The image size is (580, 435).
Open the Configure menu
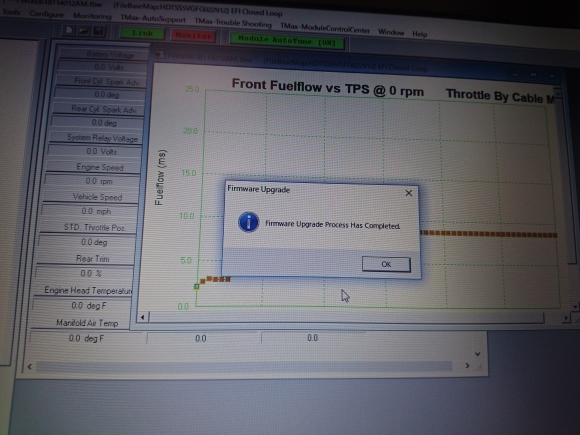(47, 14)
